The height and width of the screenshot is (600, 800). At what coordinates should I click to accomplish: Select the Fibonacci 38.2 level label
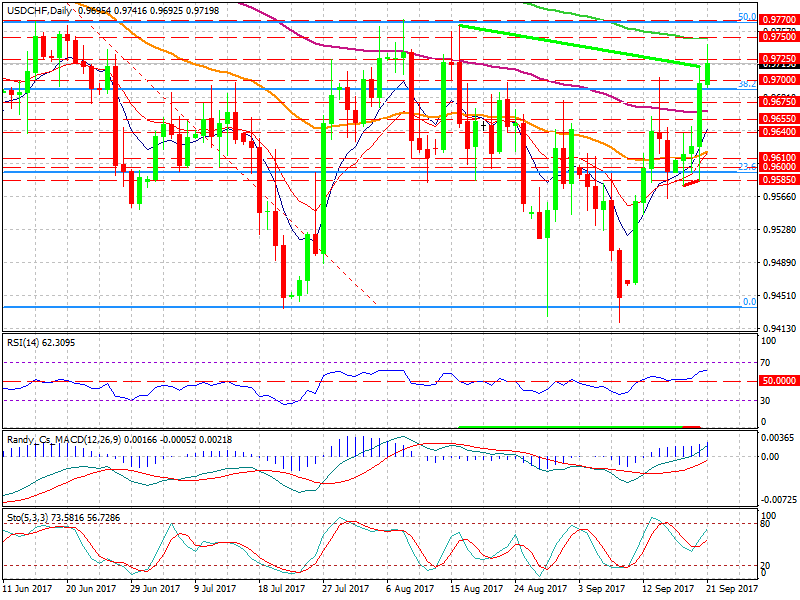(x=746, y=85)
